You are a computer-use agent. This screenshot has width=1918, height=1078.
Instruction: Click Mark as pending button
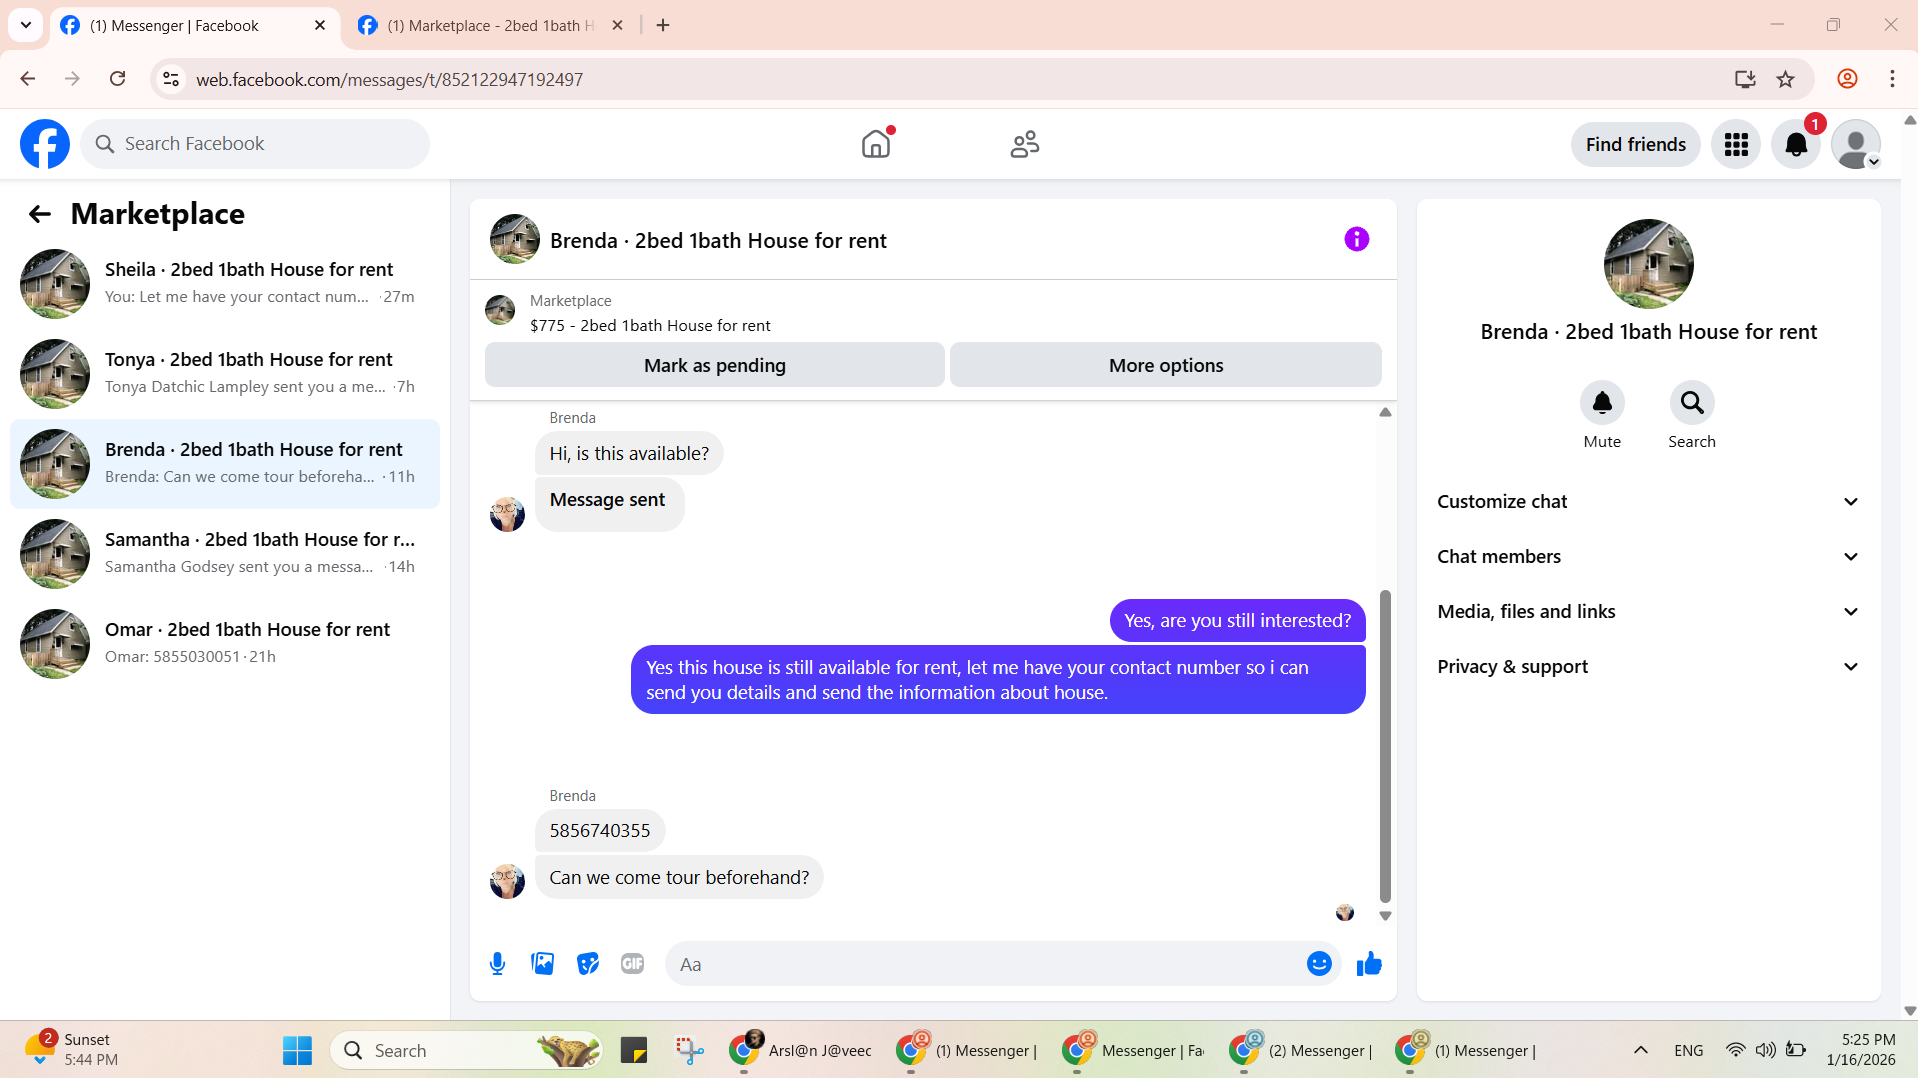tap(715, 365)
